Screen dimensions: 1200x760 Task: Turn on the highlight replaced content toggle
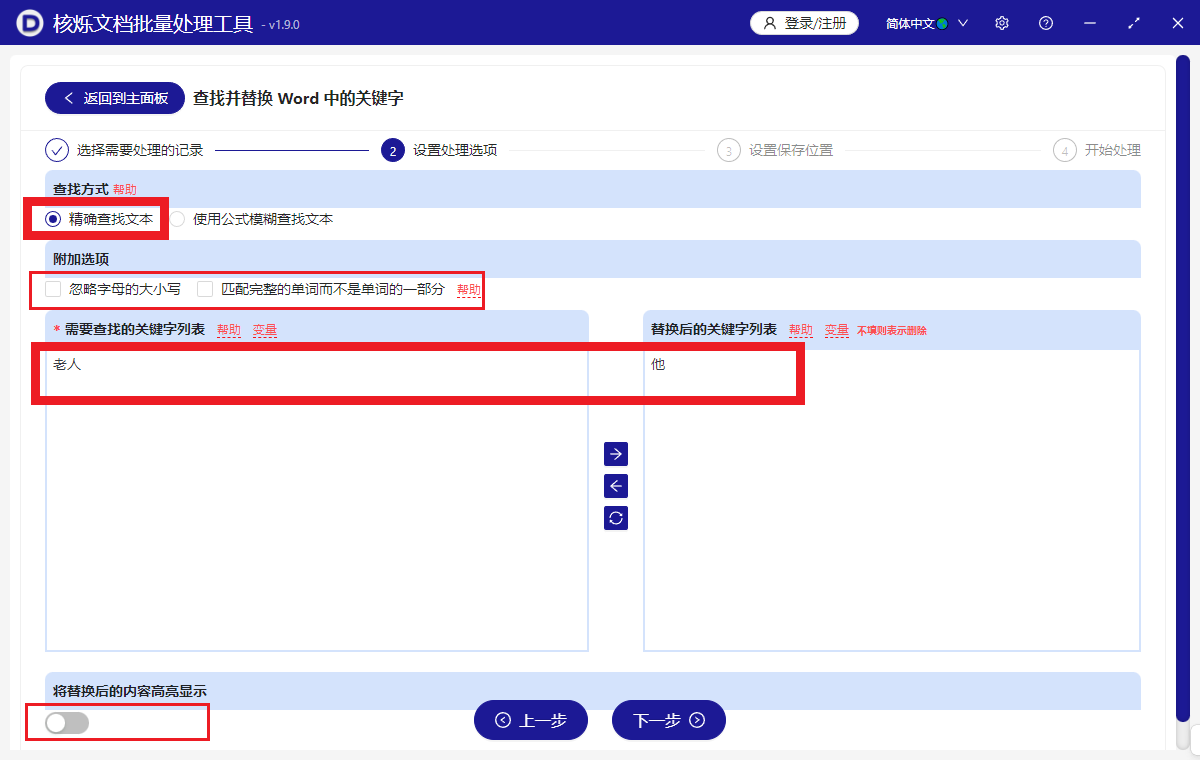66,722
